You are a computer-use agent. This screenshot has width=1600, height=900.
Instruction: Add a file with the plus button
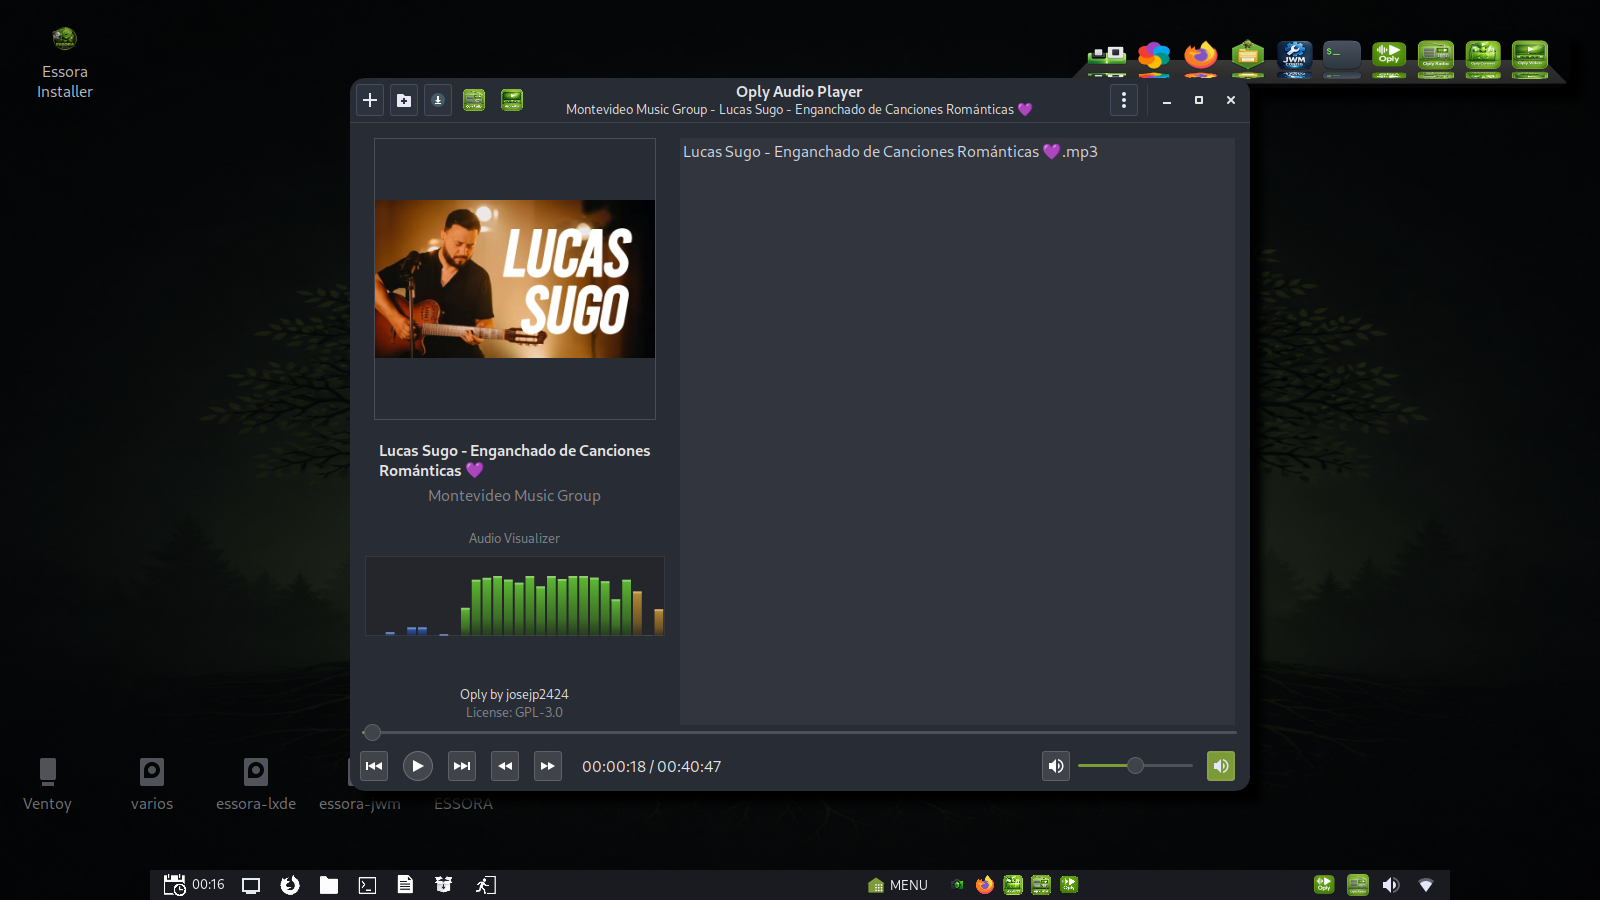pyautogui.click(x=370, y=100)
